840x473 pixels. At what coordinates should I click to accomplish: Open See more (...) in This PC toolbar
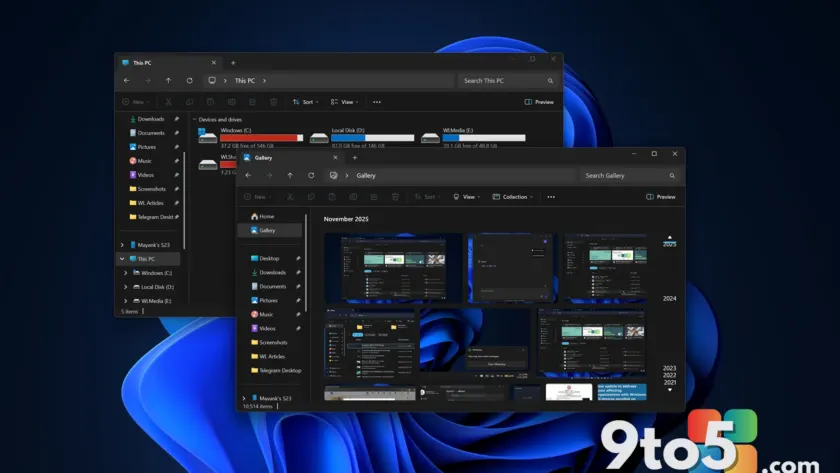pyautogui.click(x=377, y=102)
